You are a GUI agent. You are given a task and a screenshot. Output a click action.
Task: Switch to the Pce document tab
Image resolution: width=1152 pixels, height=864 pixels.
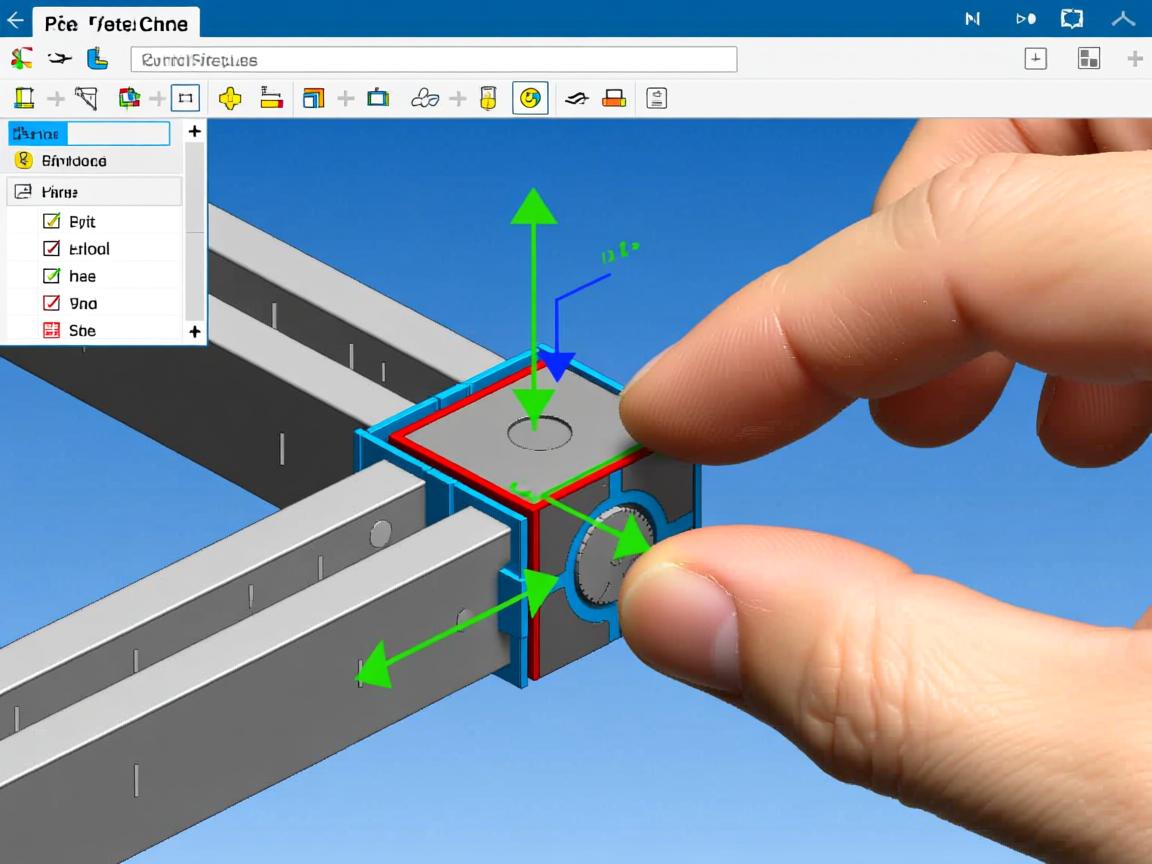click(x=115, y=22)
